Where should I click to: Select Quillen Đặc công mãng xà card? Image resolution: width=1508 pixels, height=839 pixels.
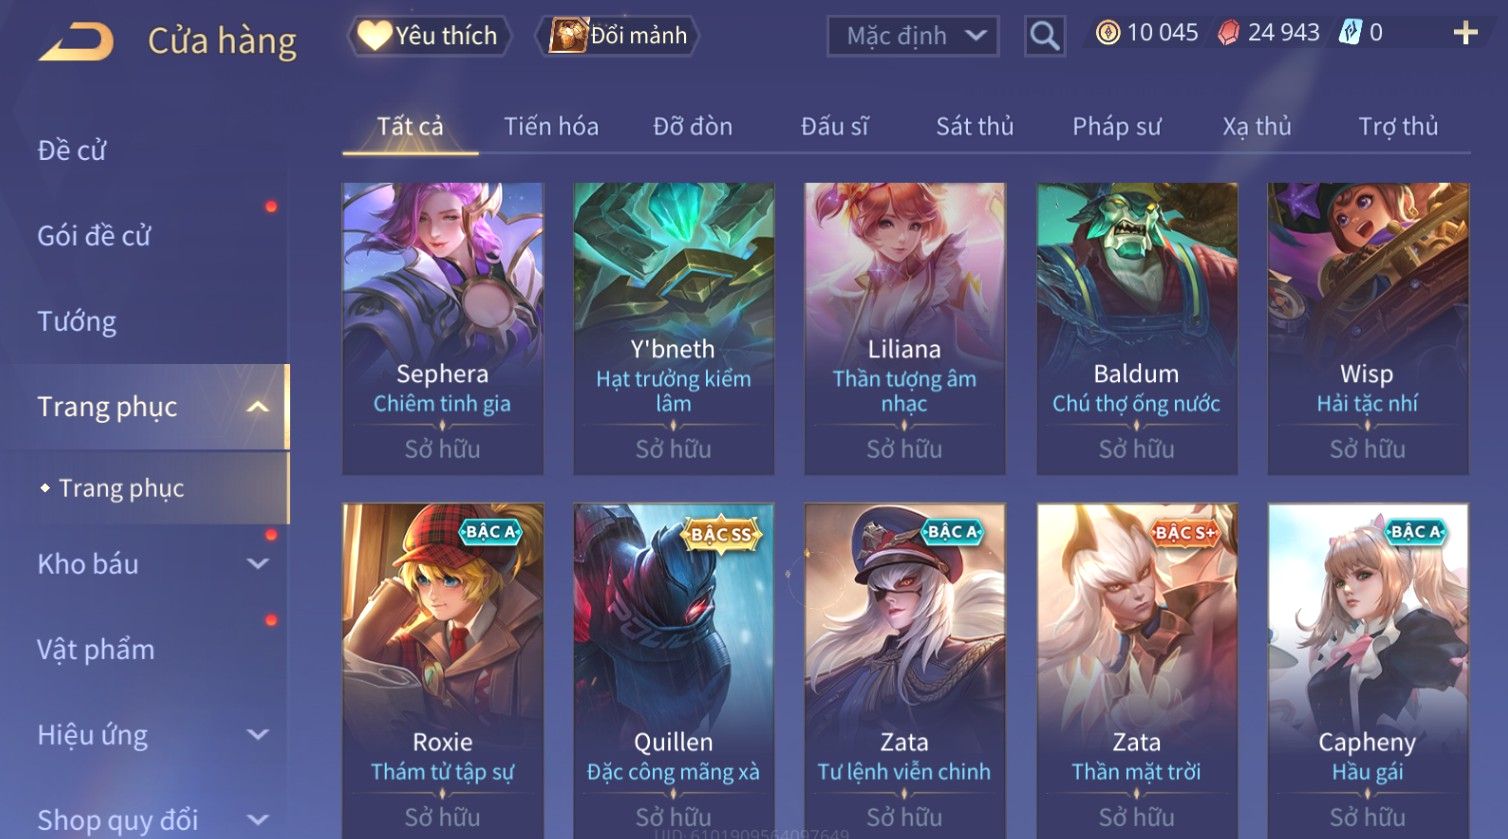pyautogui.click(x=673, y=670)
